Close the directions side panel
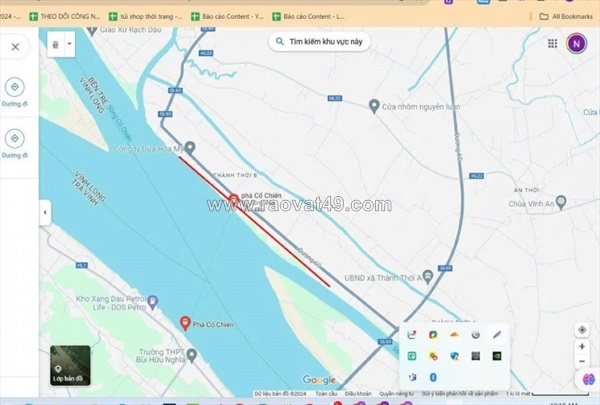Viewport: 600px width, 405px height. (x=15, y=47)
